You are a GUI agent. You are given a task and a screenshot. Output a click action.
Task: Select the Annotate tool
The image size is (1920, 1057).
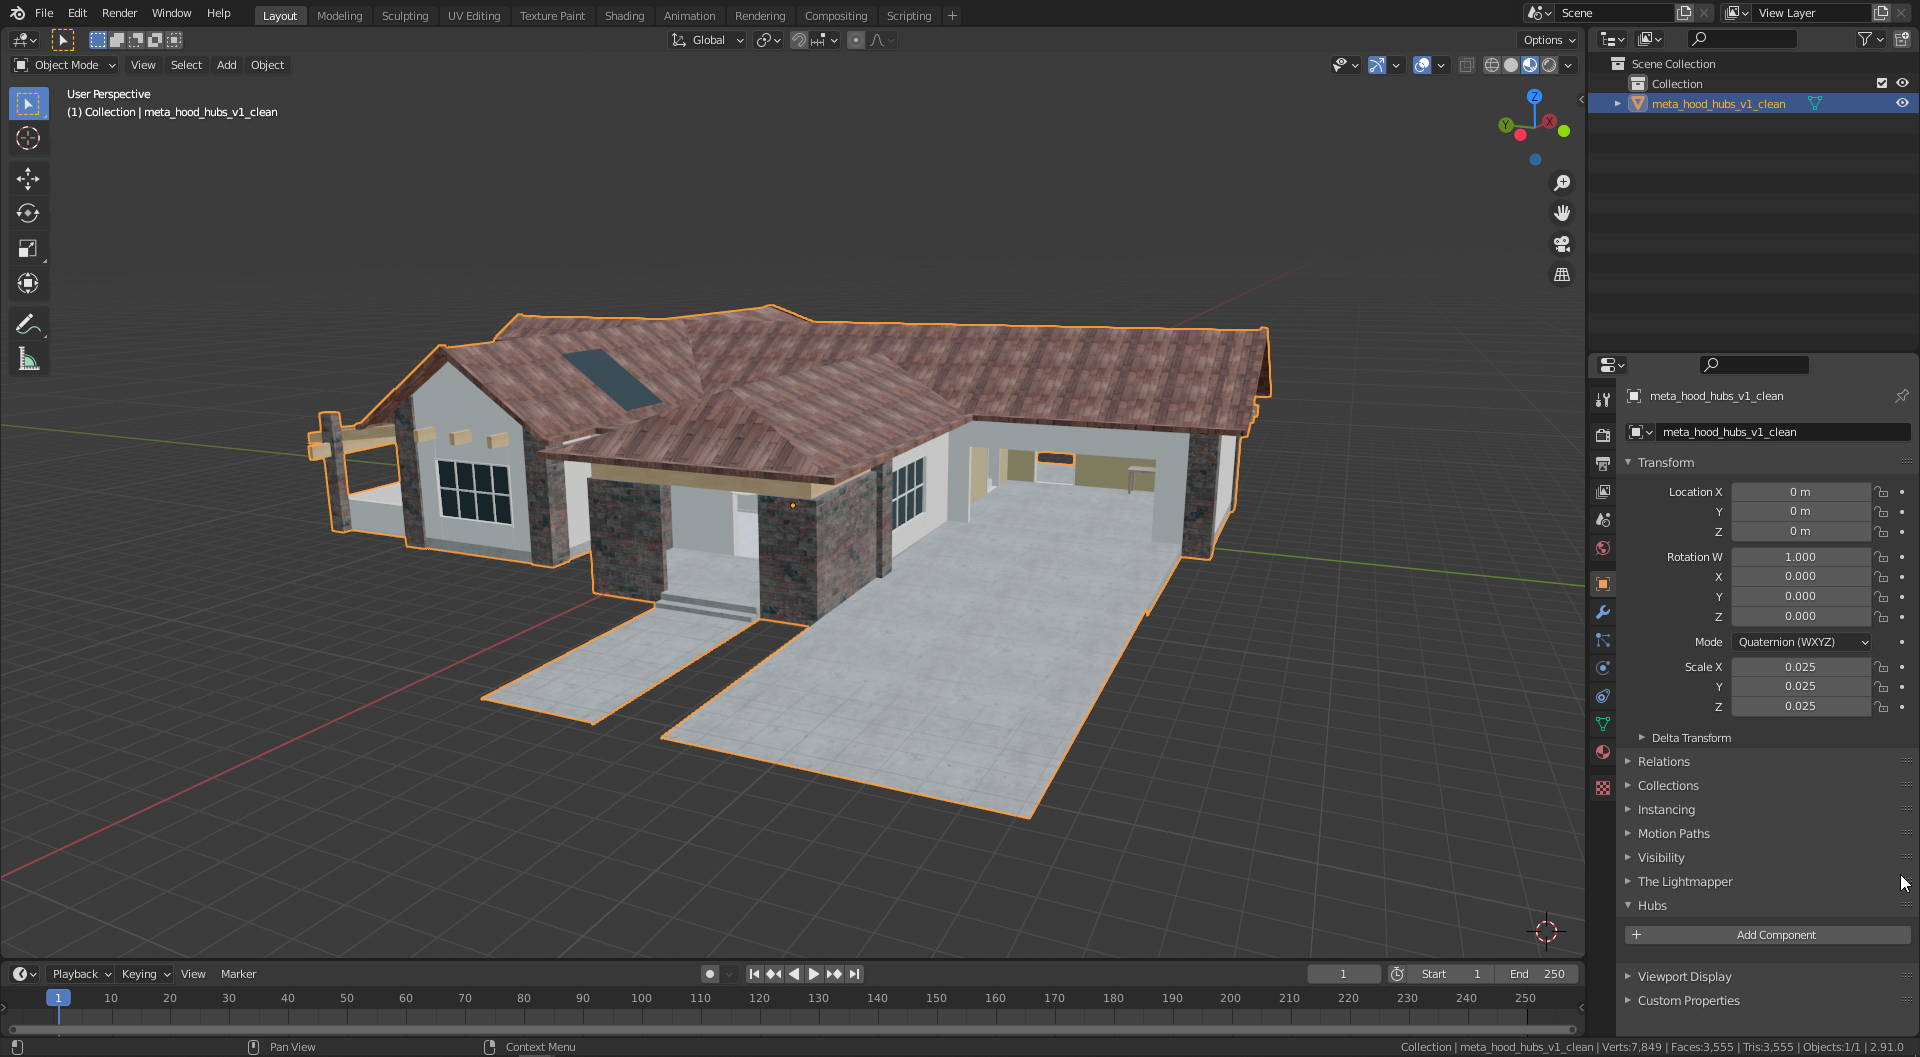28,323
